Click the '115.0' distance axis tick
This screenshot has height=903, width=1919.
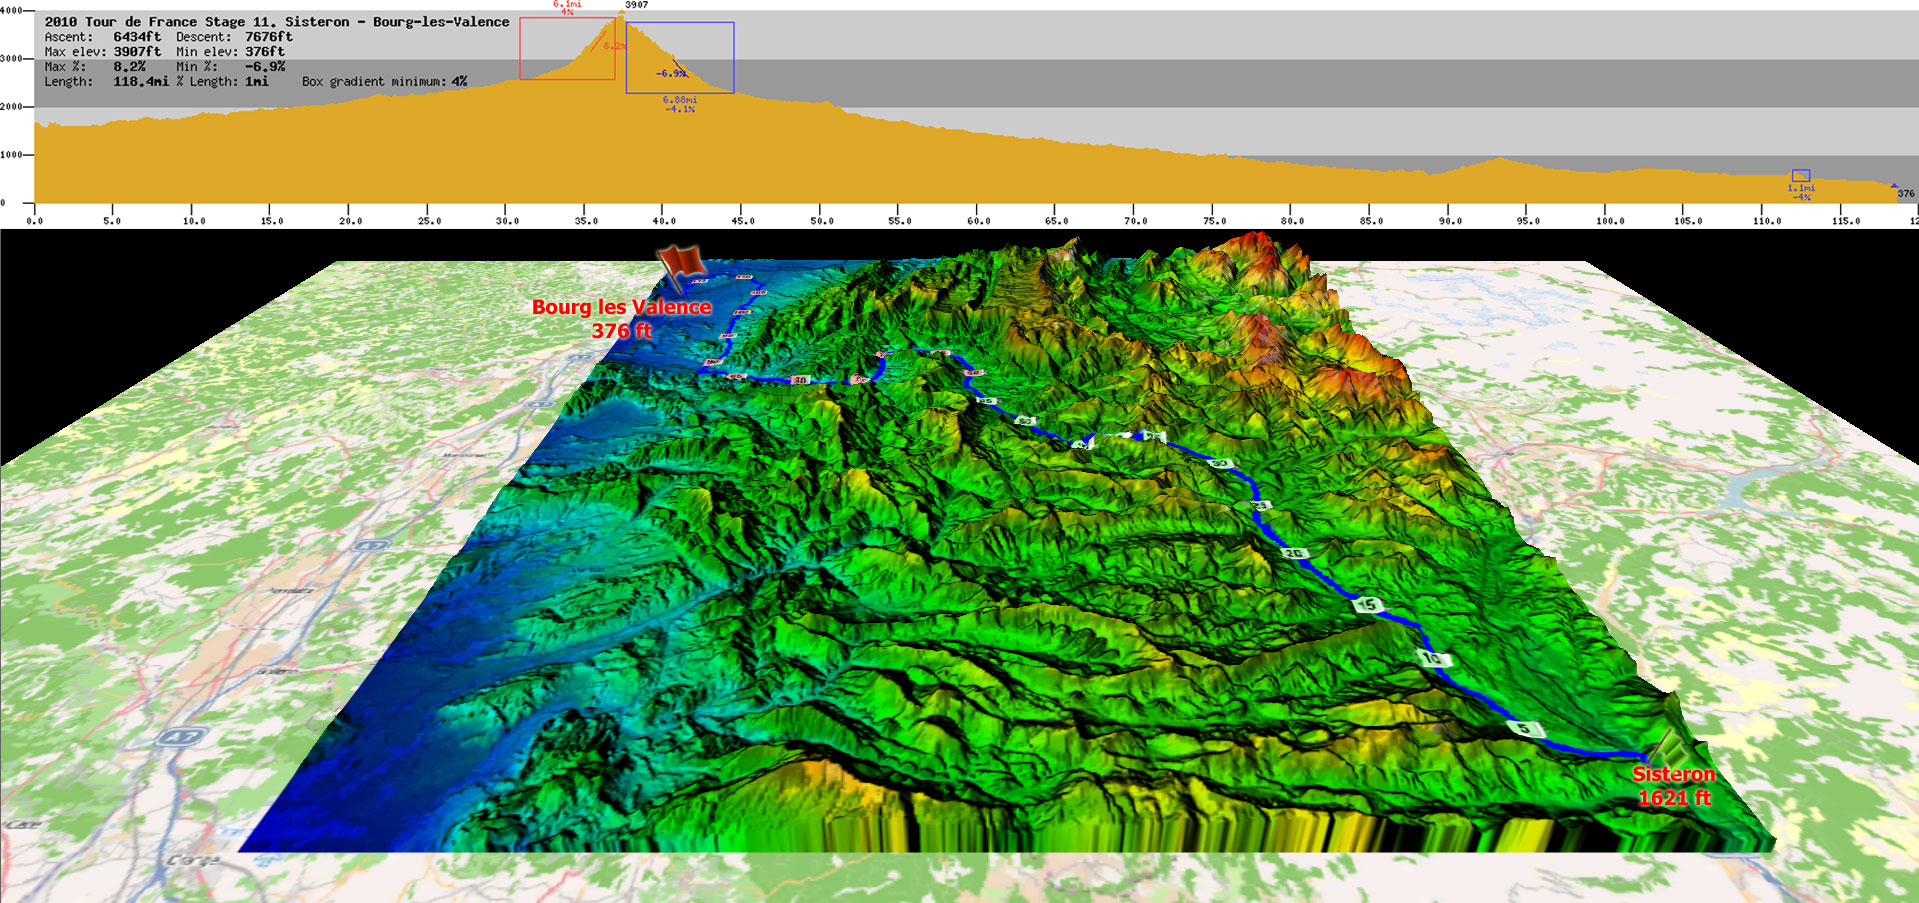coord(1845,221)
